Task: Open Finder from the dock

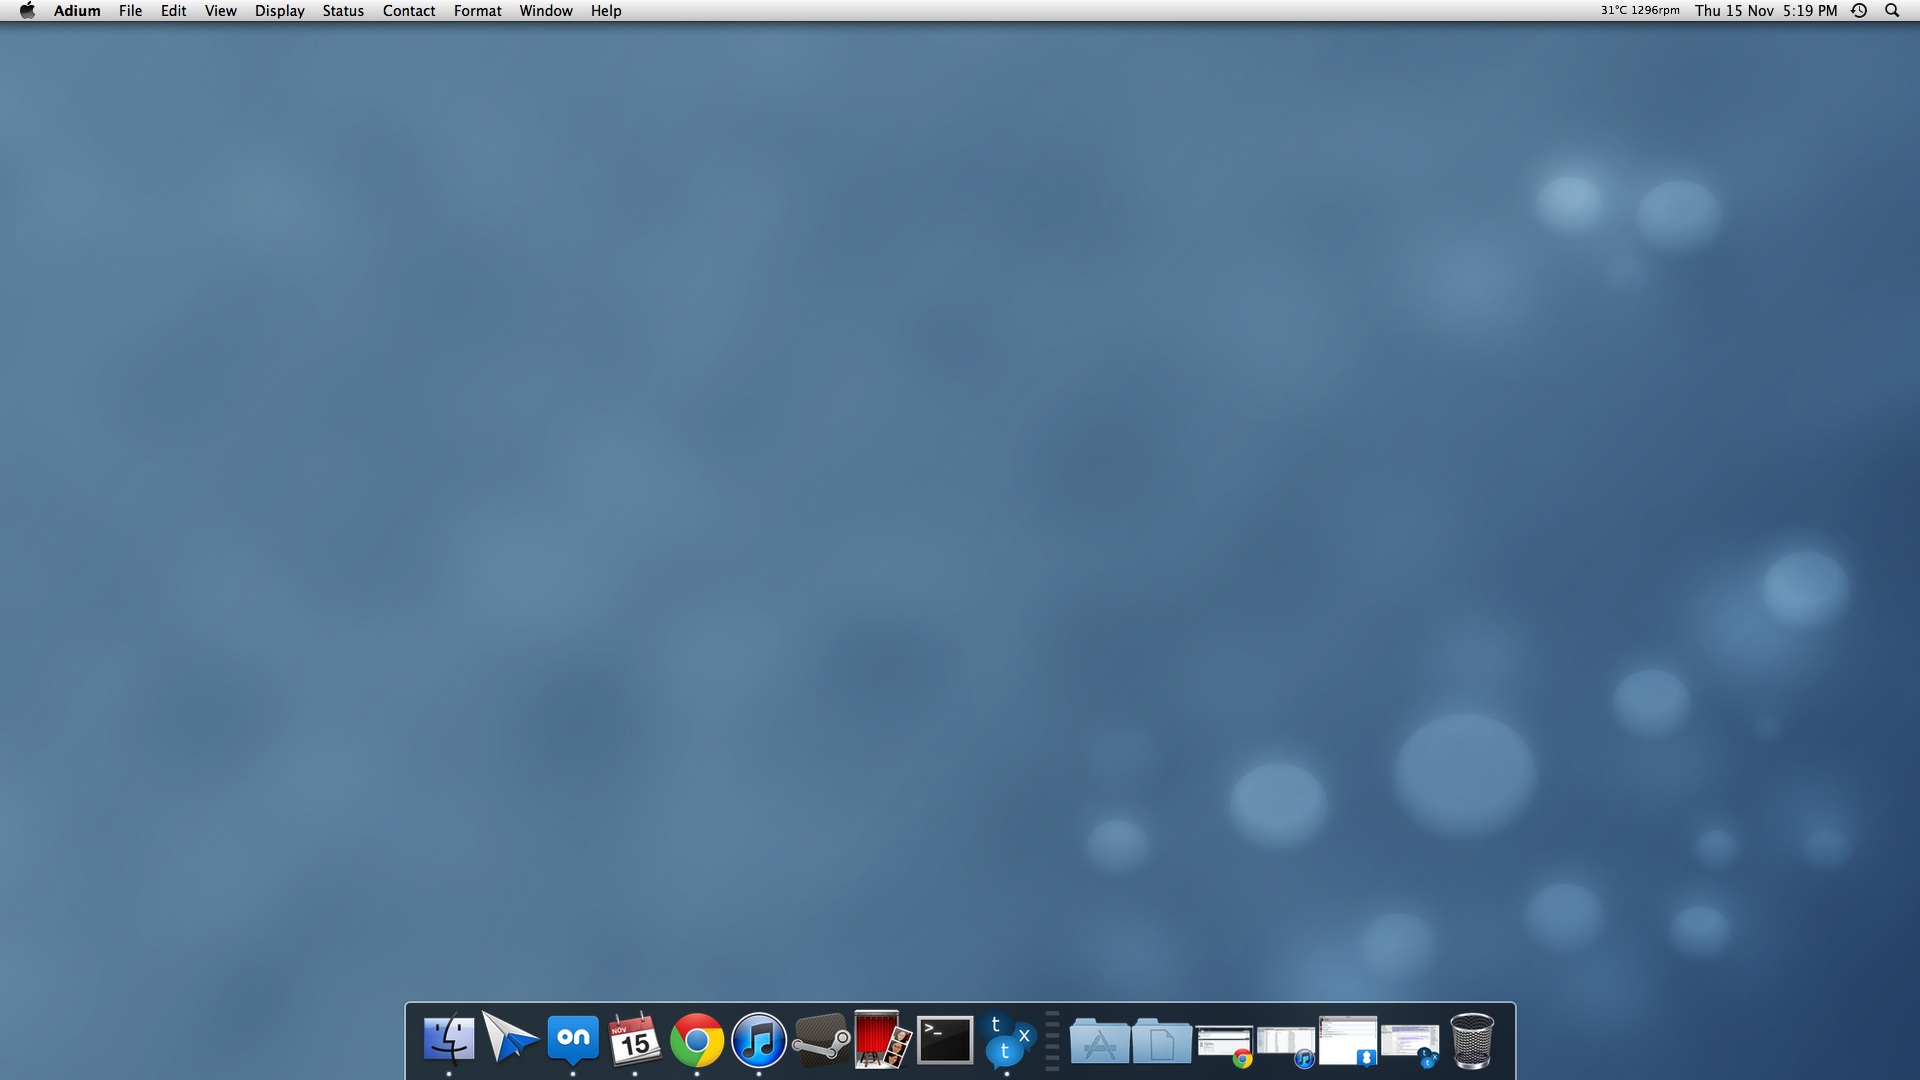Action: [x=448, y=1040]
